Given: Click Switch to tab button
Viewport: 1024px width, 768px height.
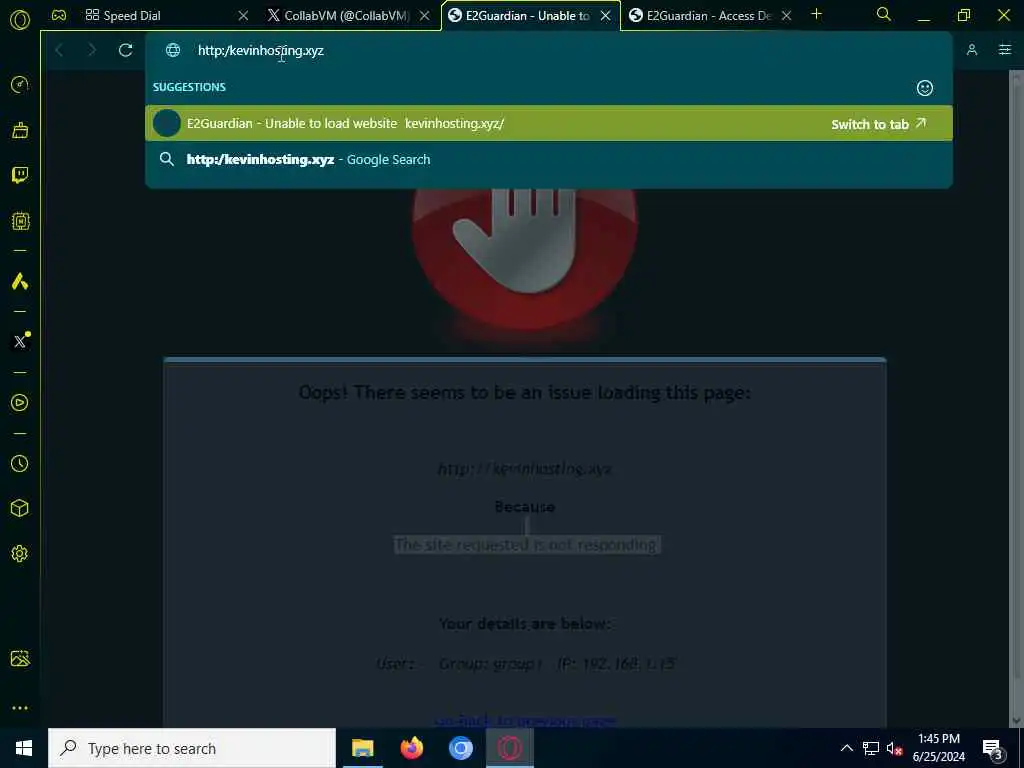Looking at the screenshot, I should [878, 124].
